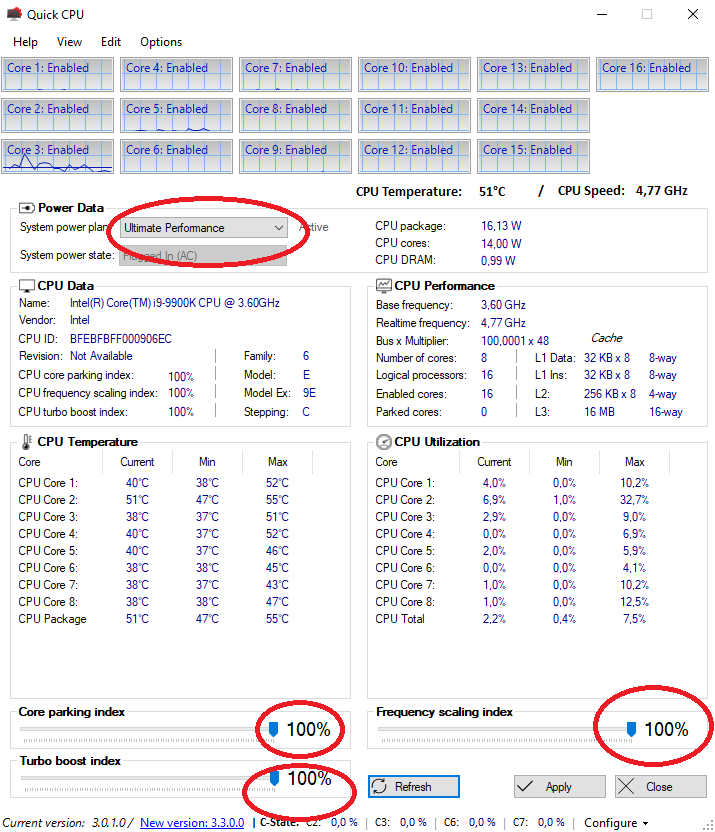Toggle Core 14 enabled tile
This screenshot has height=832, width=715.
533,115
